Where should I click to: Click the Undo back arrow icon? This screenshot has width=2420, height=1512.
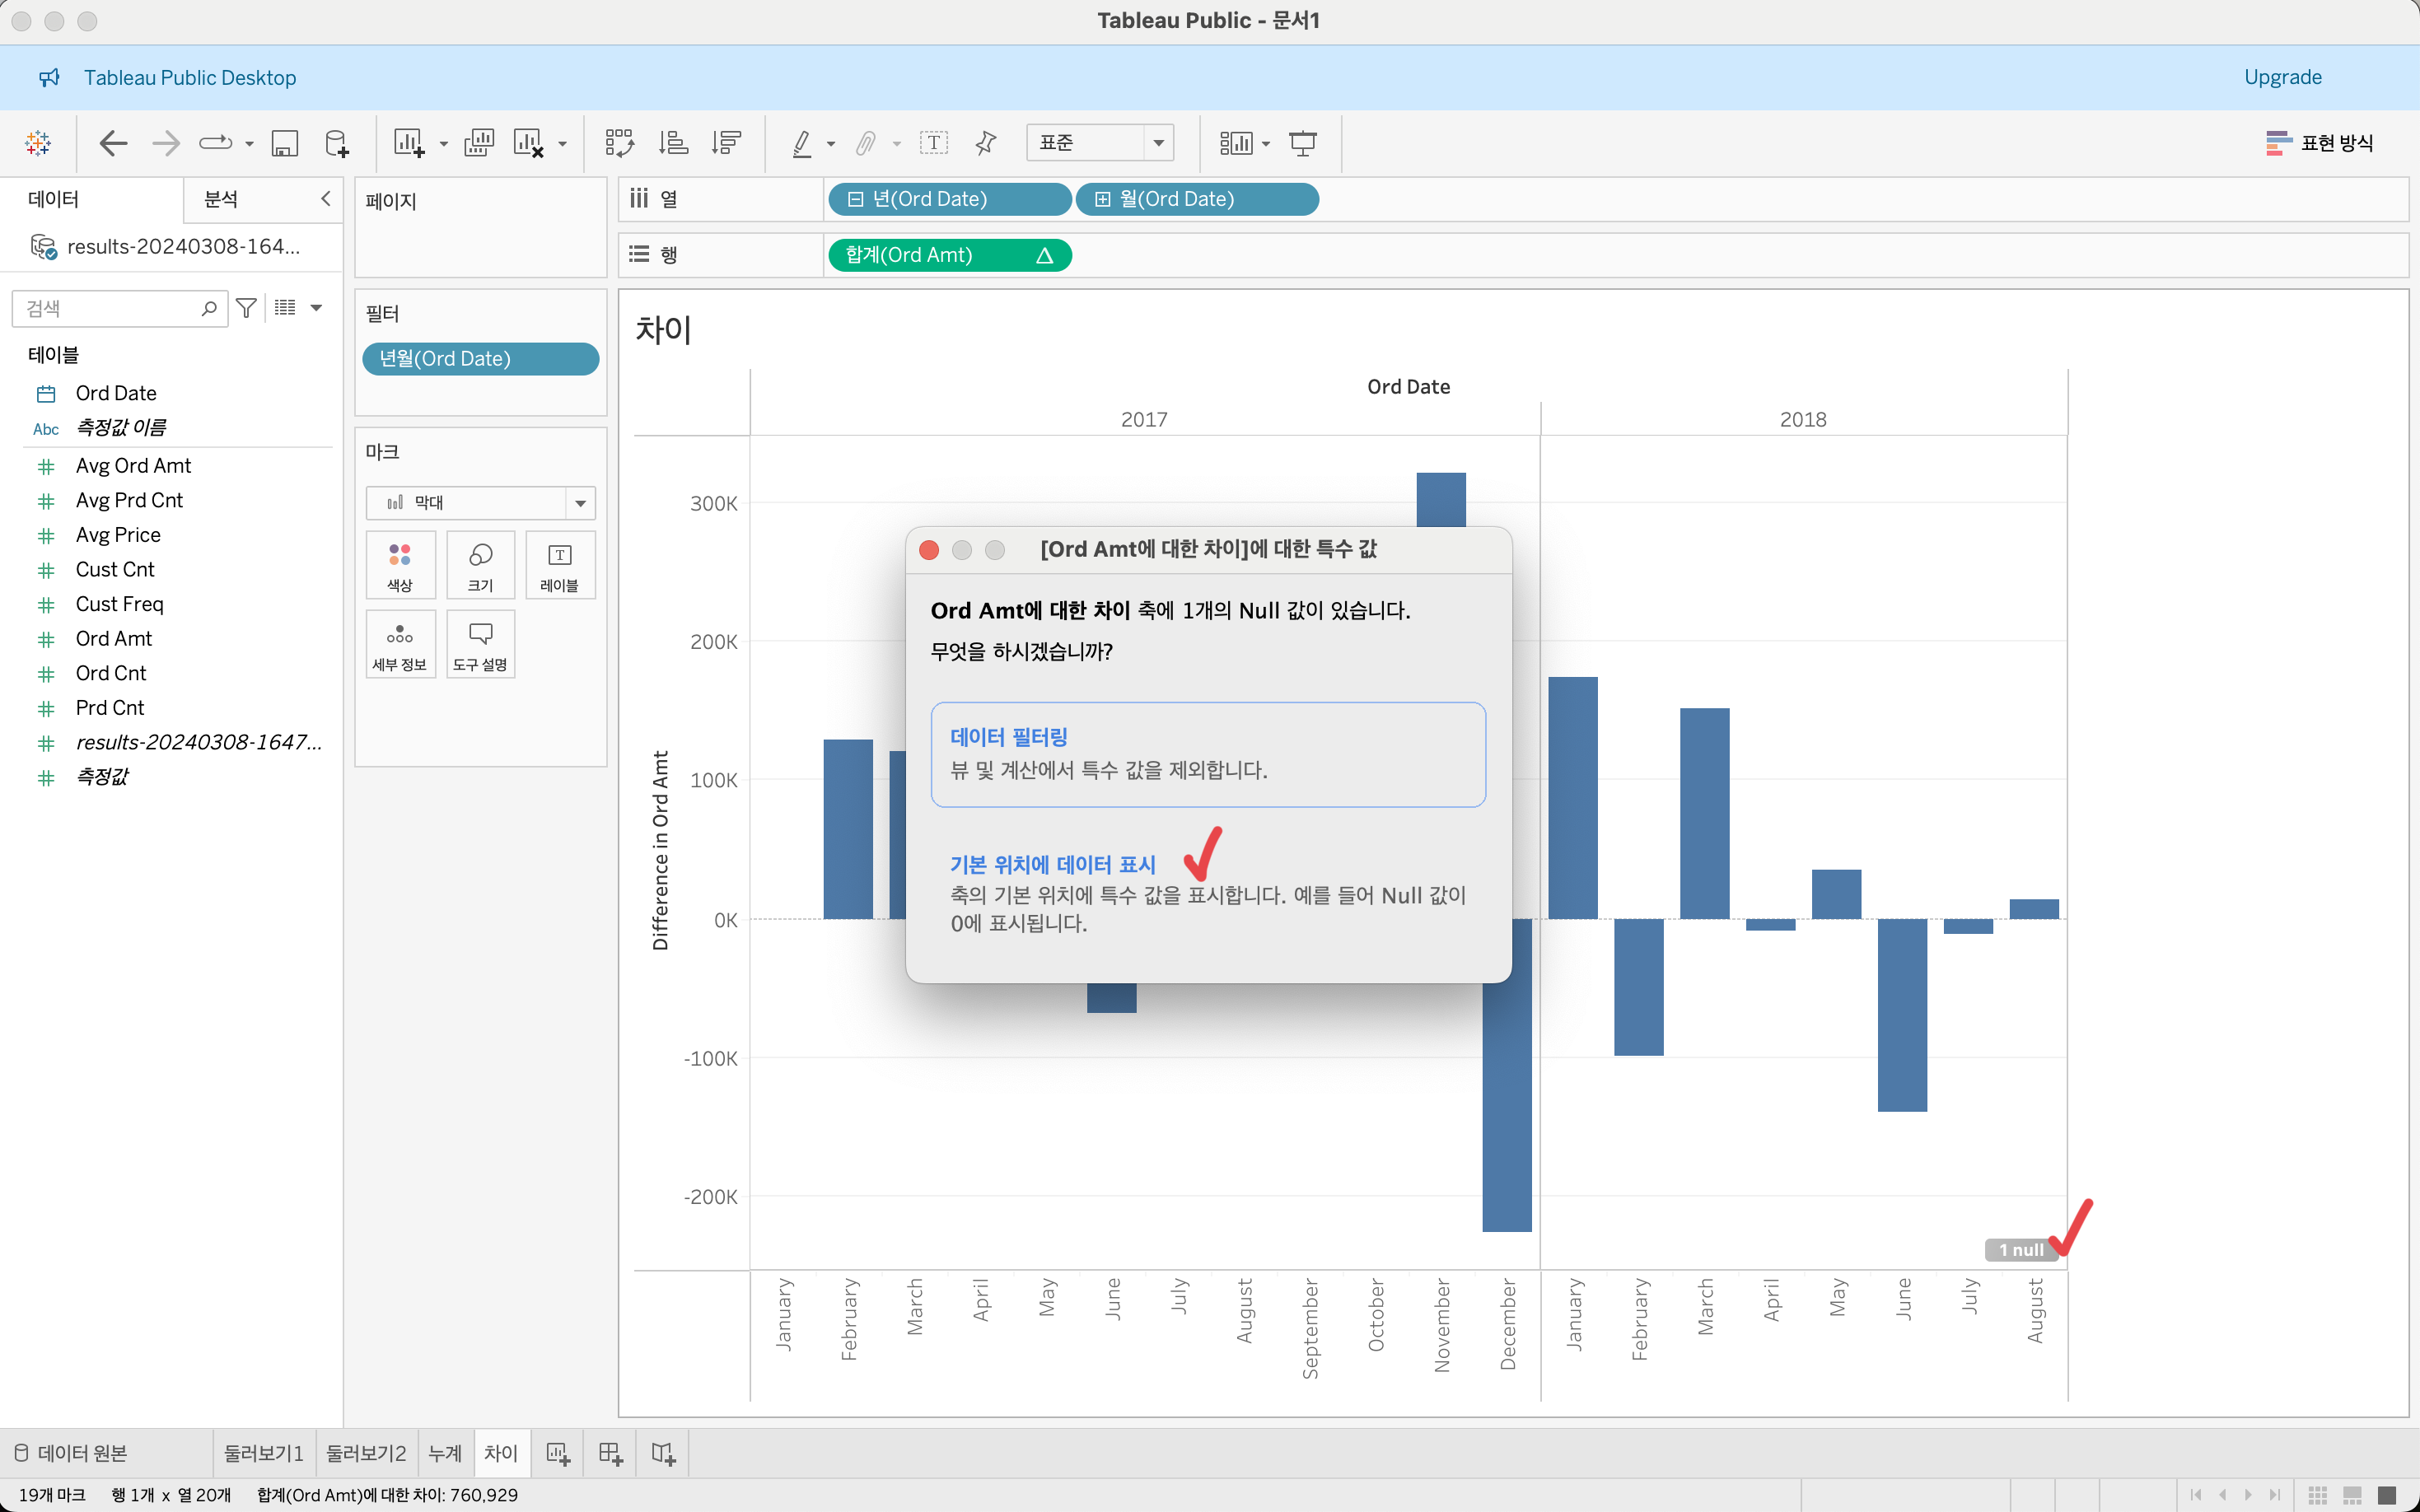pos(113,143)
